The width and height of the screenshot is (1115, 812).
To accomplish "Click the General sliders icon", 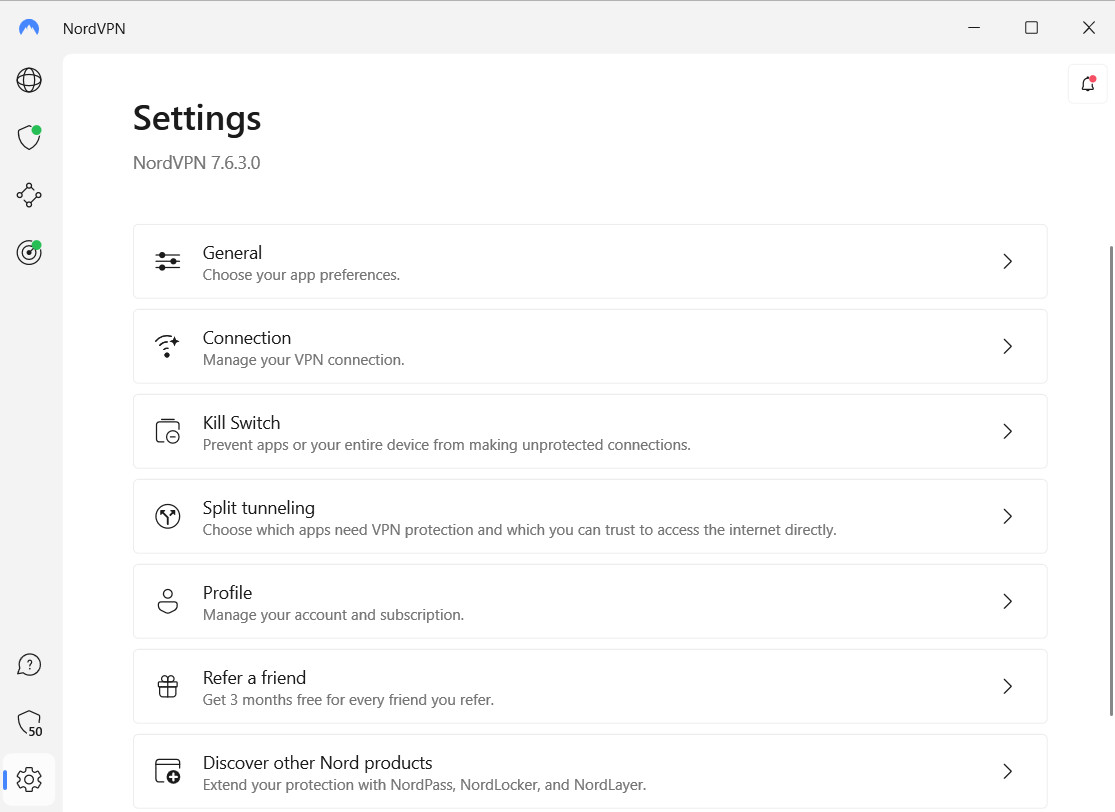I will click(168, 262).
